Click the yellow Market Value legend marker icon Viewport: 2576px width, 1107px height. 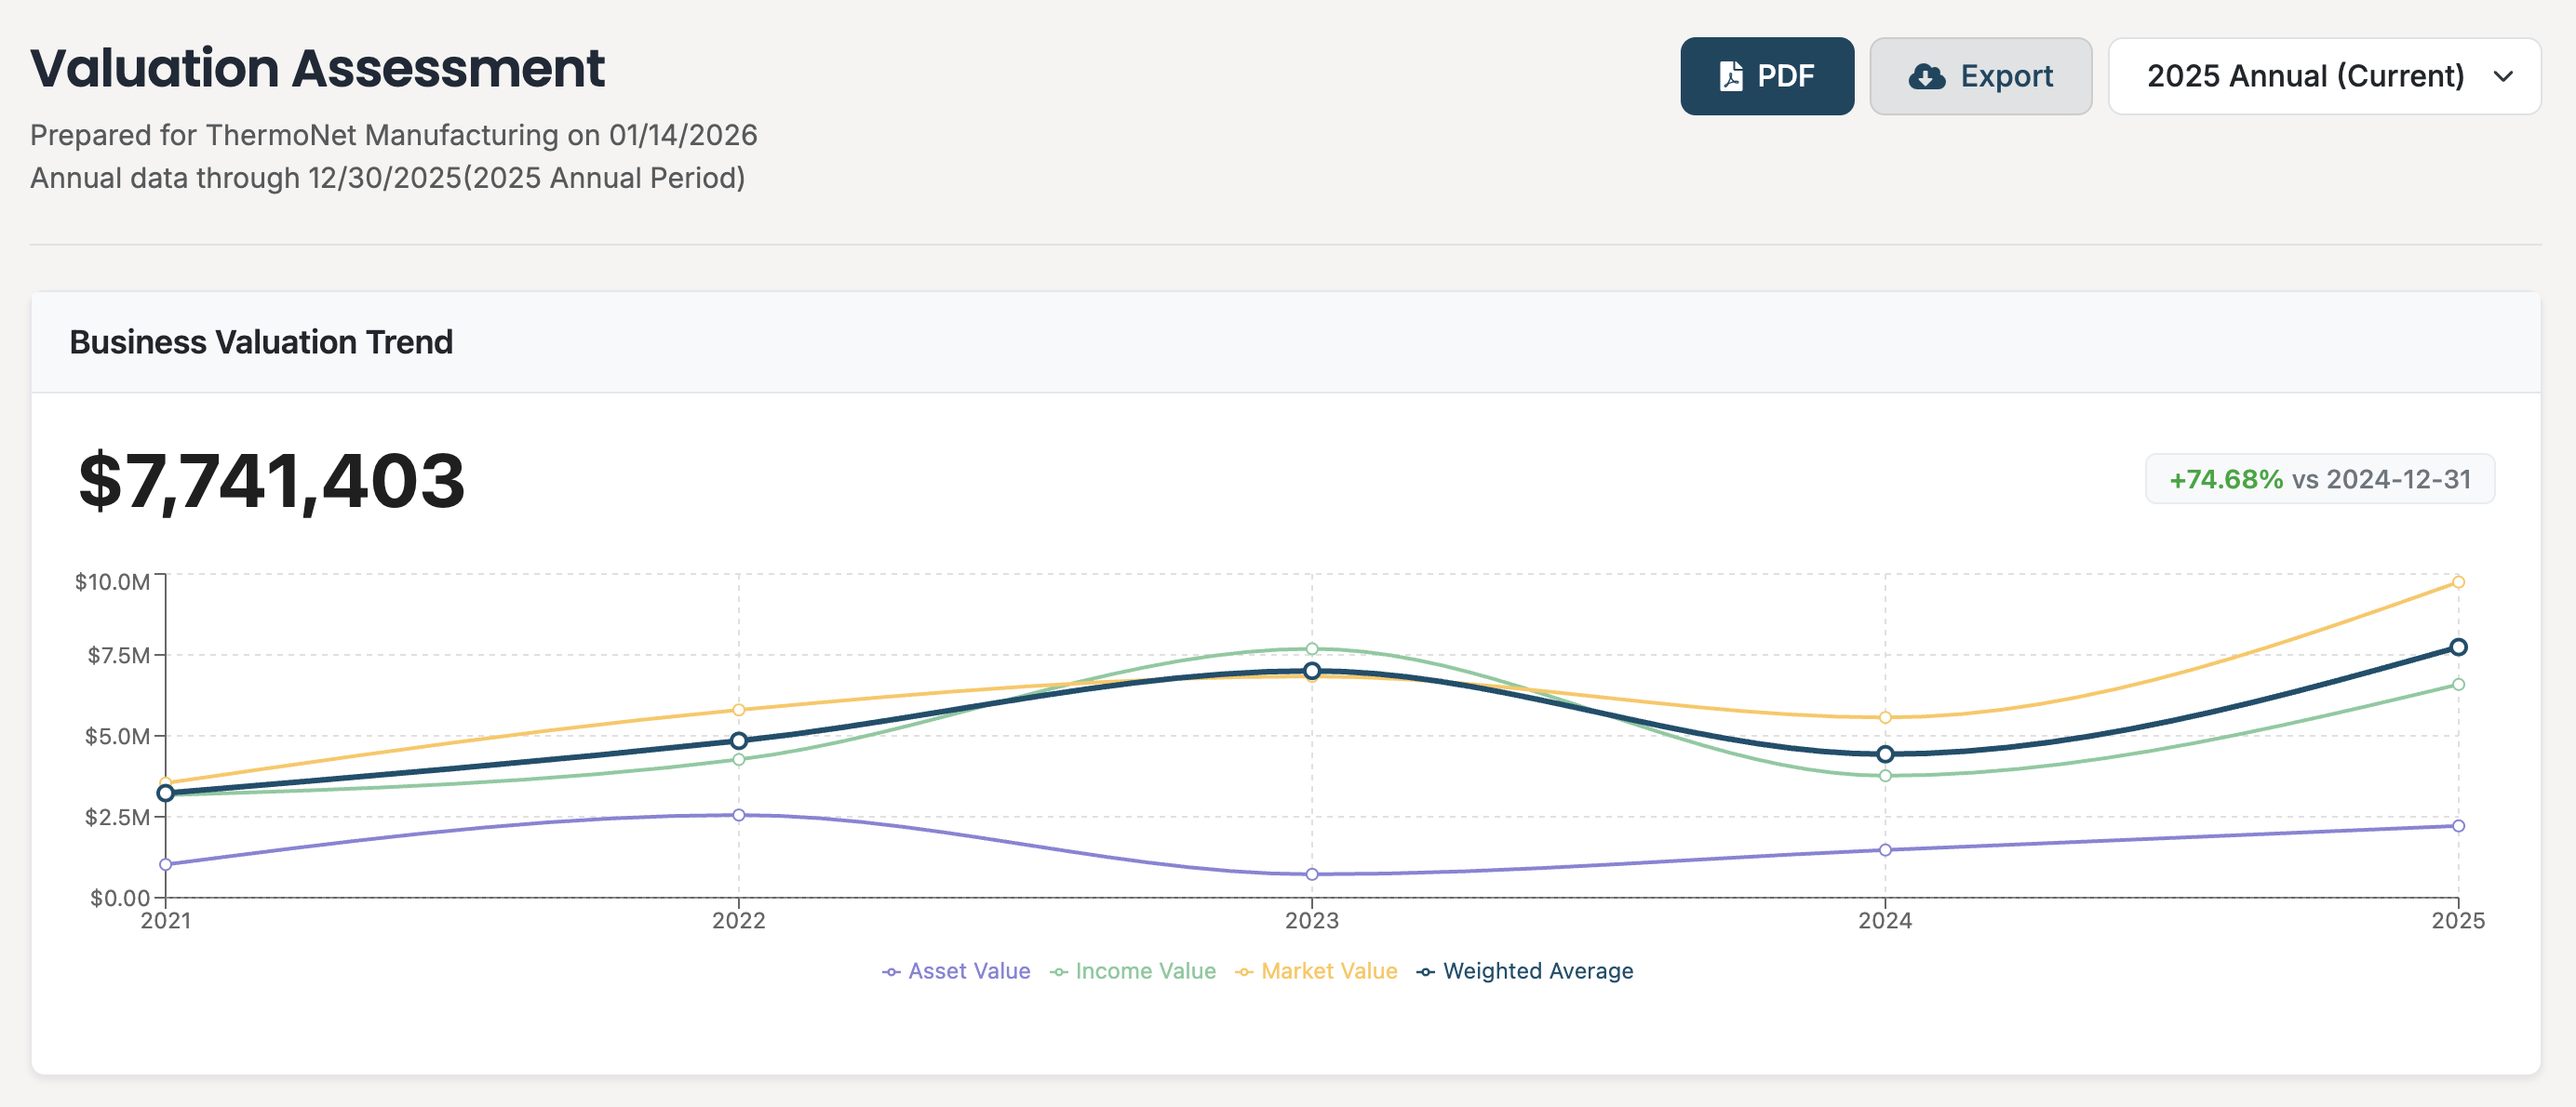(x=1247, y=971)
